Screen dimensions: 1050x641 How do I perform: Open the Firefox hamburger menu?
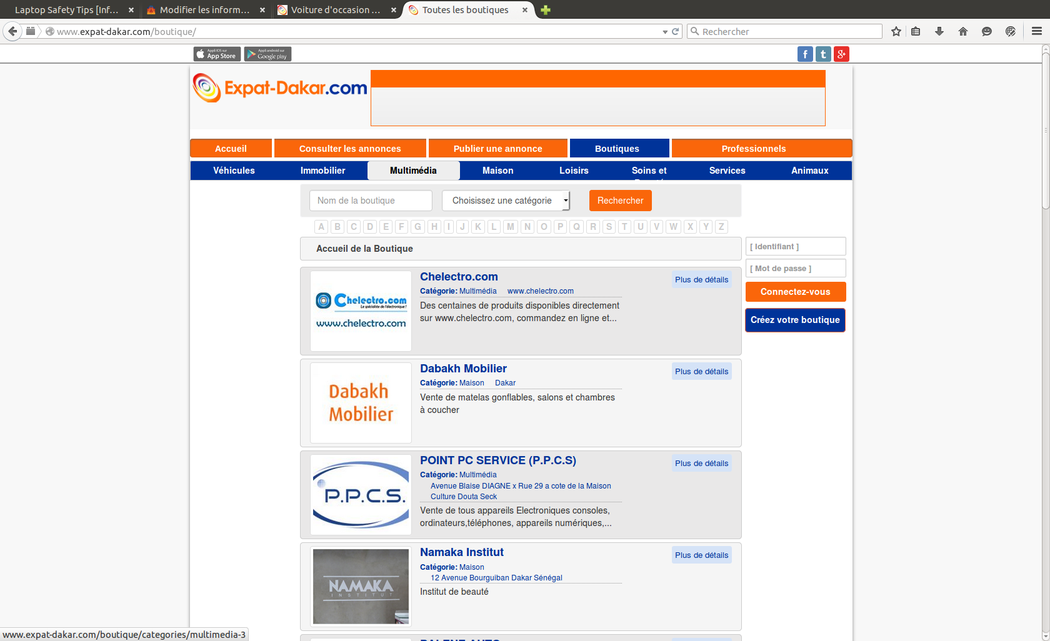(1037, 32)
